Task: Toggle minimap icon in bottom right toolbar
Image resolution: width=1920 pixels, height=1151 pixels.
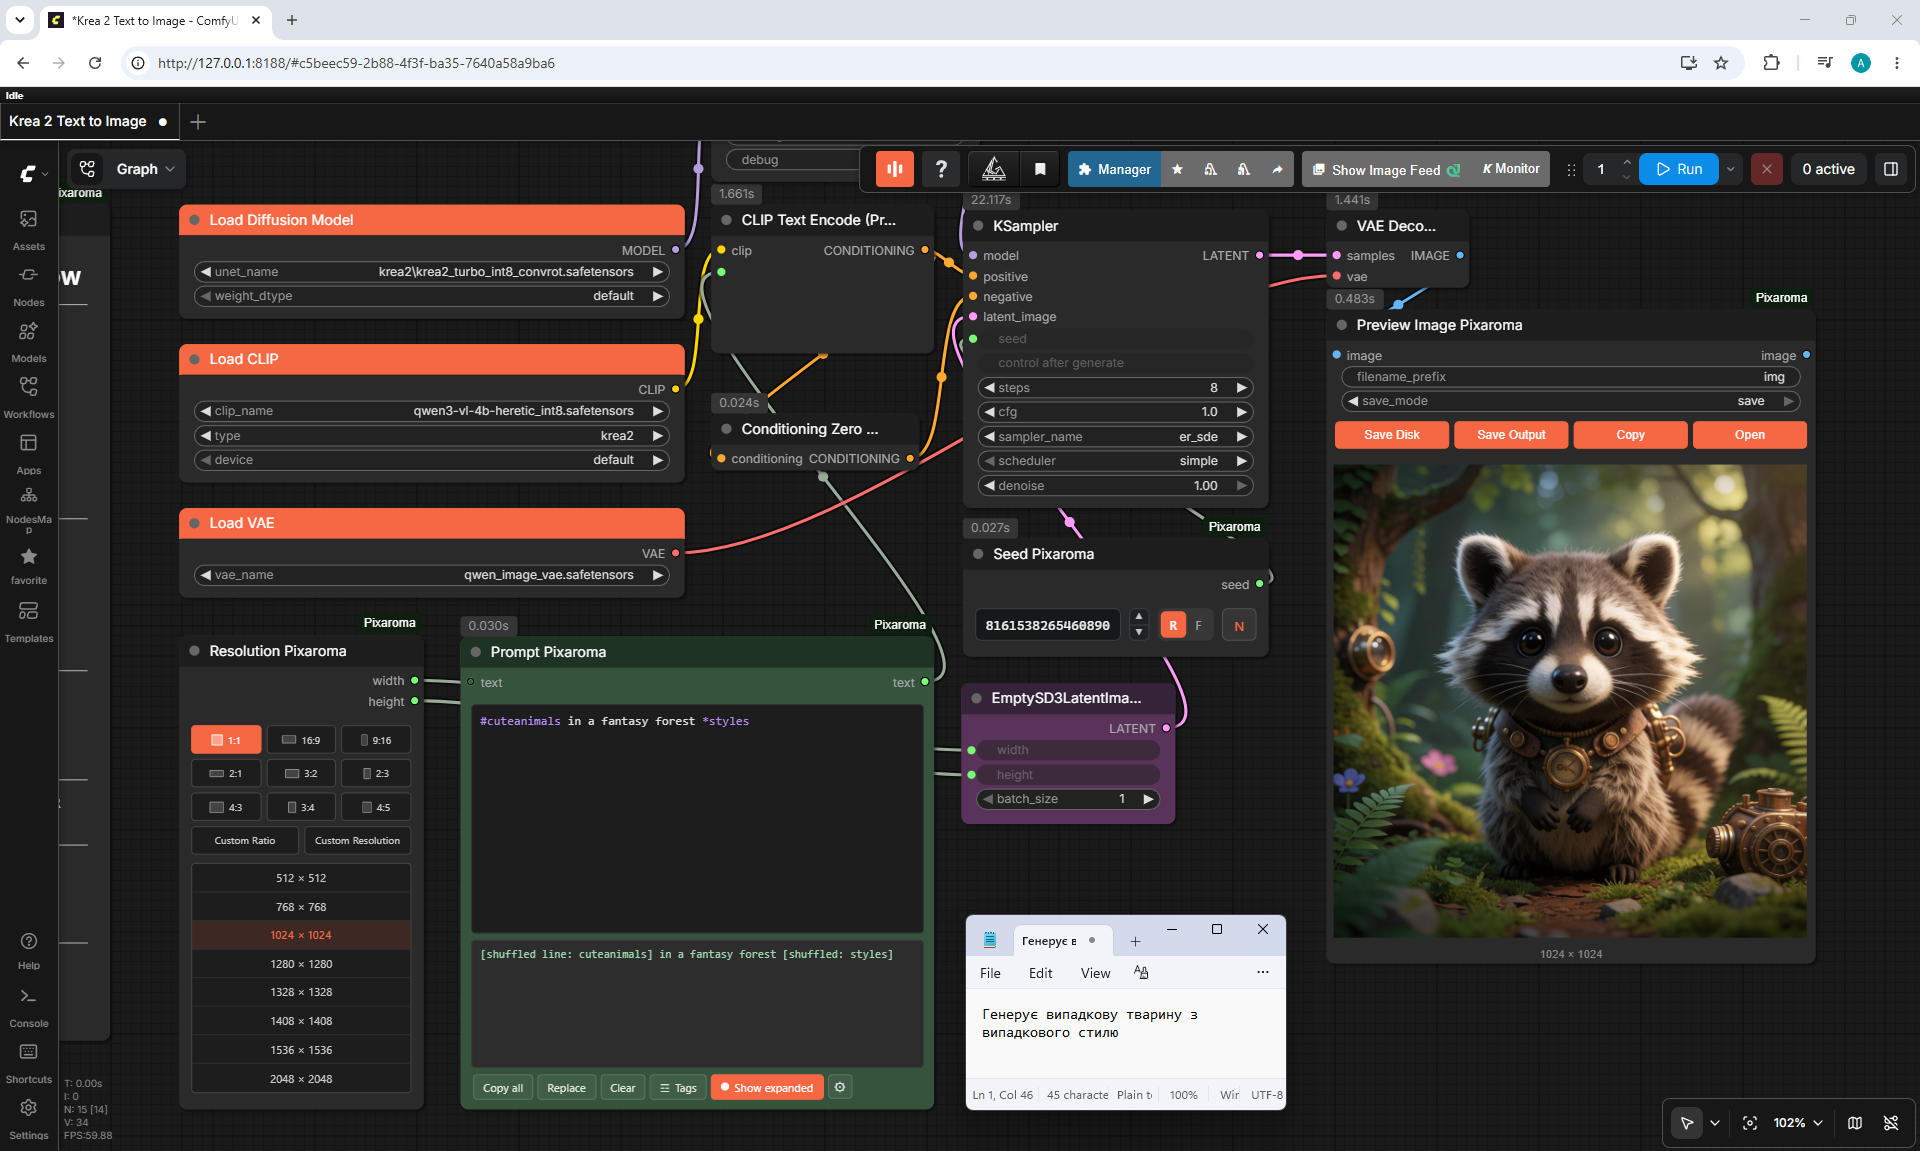Action: [1855, 1123]
